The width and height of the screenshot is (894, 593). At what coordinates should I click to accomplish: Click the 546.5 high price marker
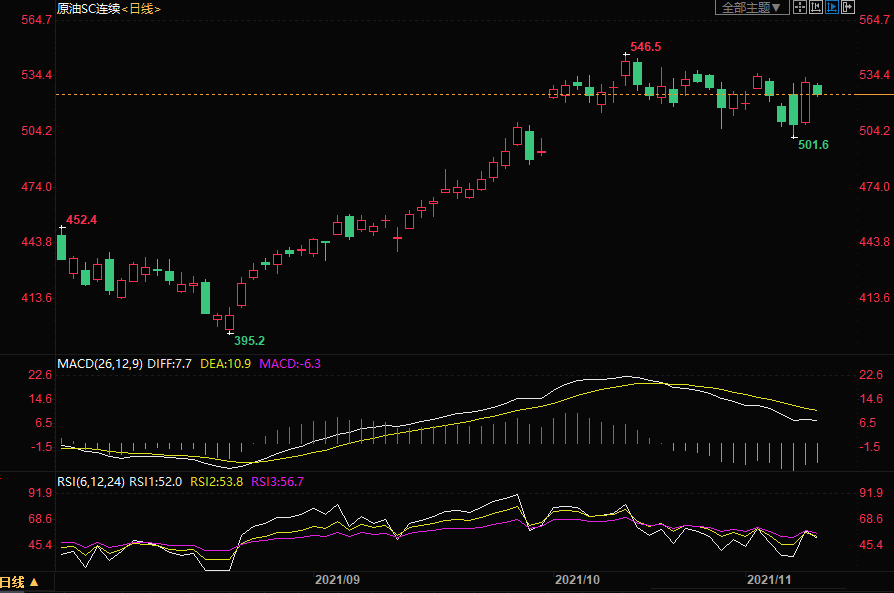[643, 47]
